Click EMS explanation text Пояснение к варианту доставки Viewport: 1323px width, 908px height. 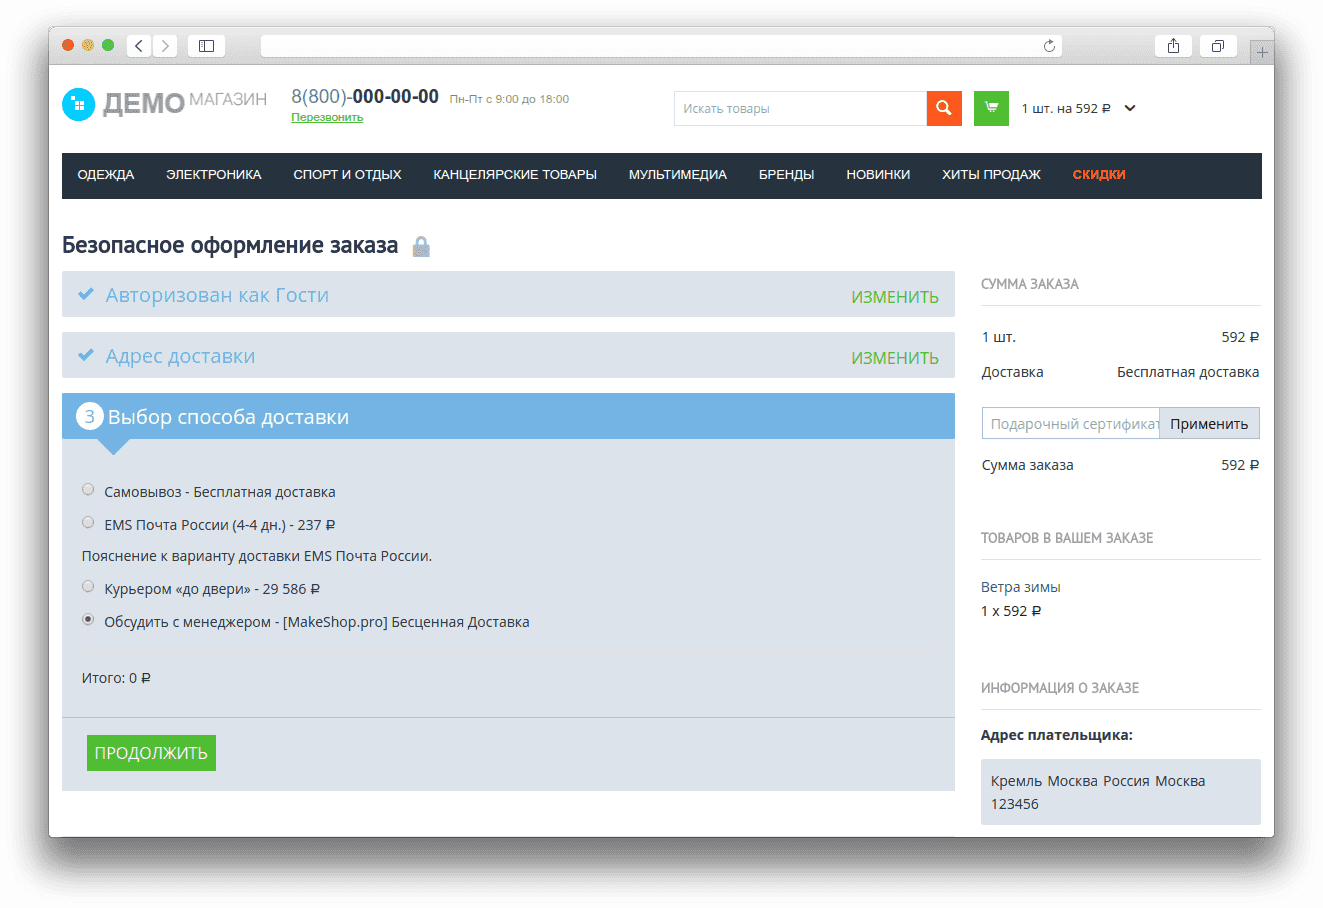pos(257,556)
